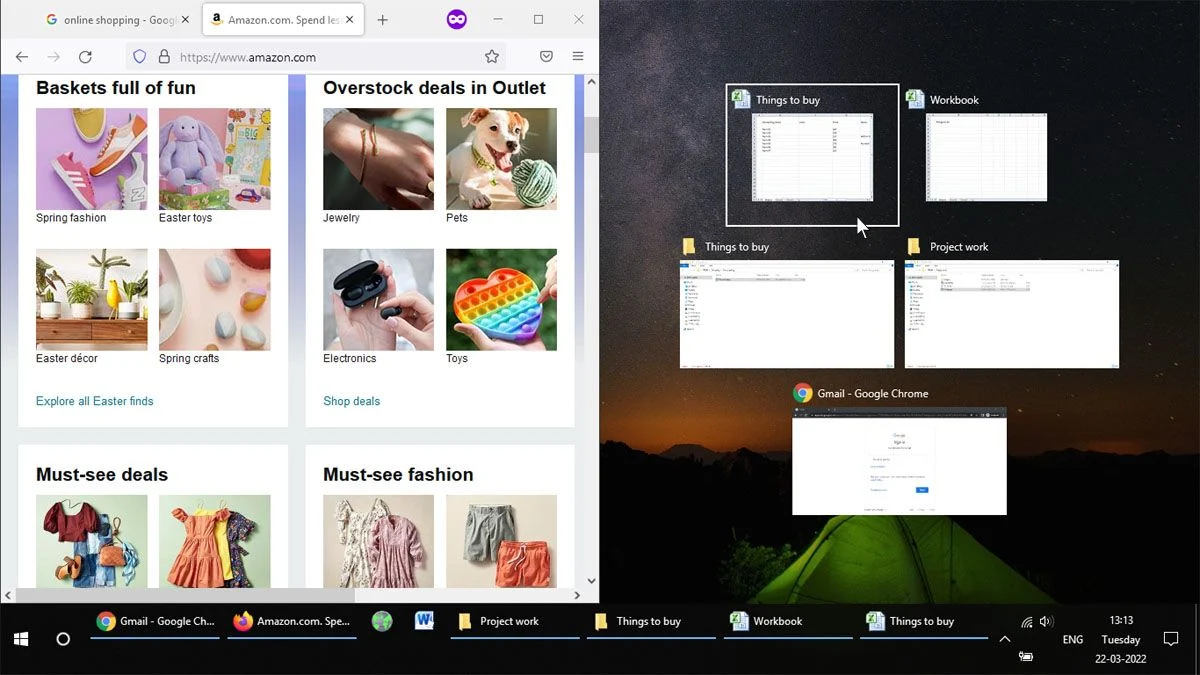Click the private browsing mask icon
Screen dimensions: 1200x675
(x=457, y=19)
